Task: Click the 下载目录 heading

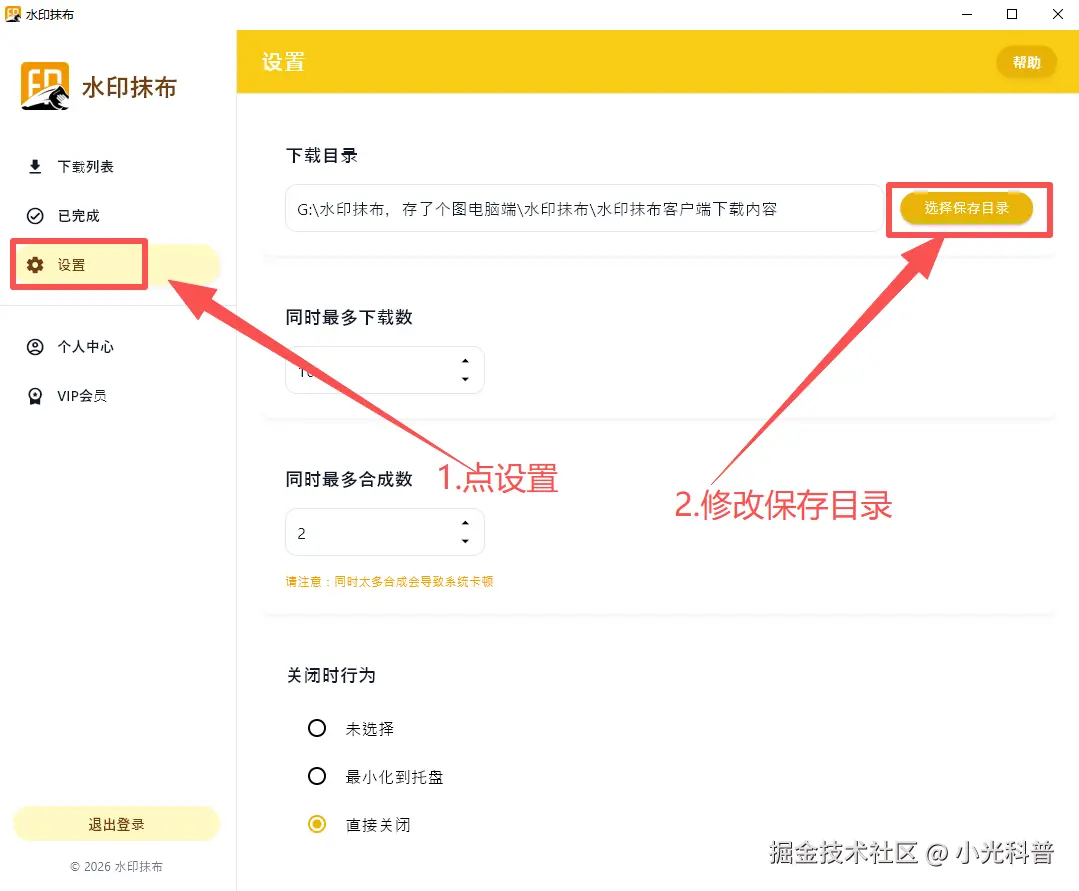Action: [322, 155]
